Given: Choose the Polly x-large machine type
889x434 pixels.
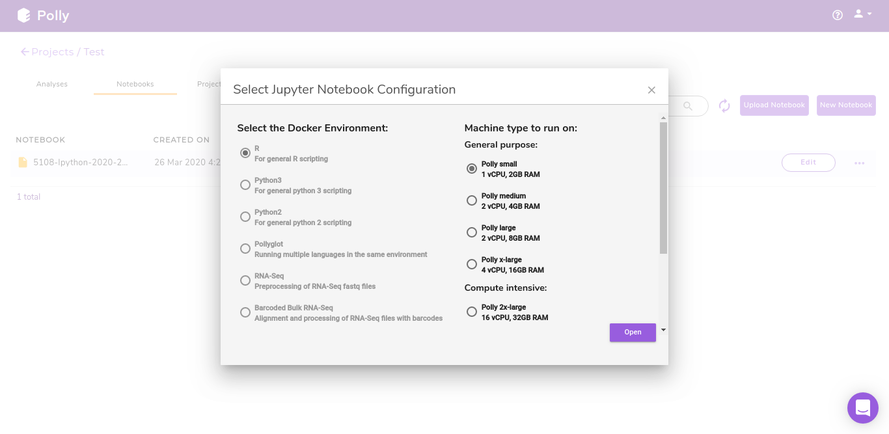Looking at the screenshot, I should coord(471,264).
